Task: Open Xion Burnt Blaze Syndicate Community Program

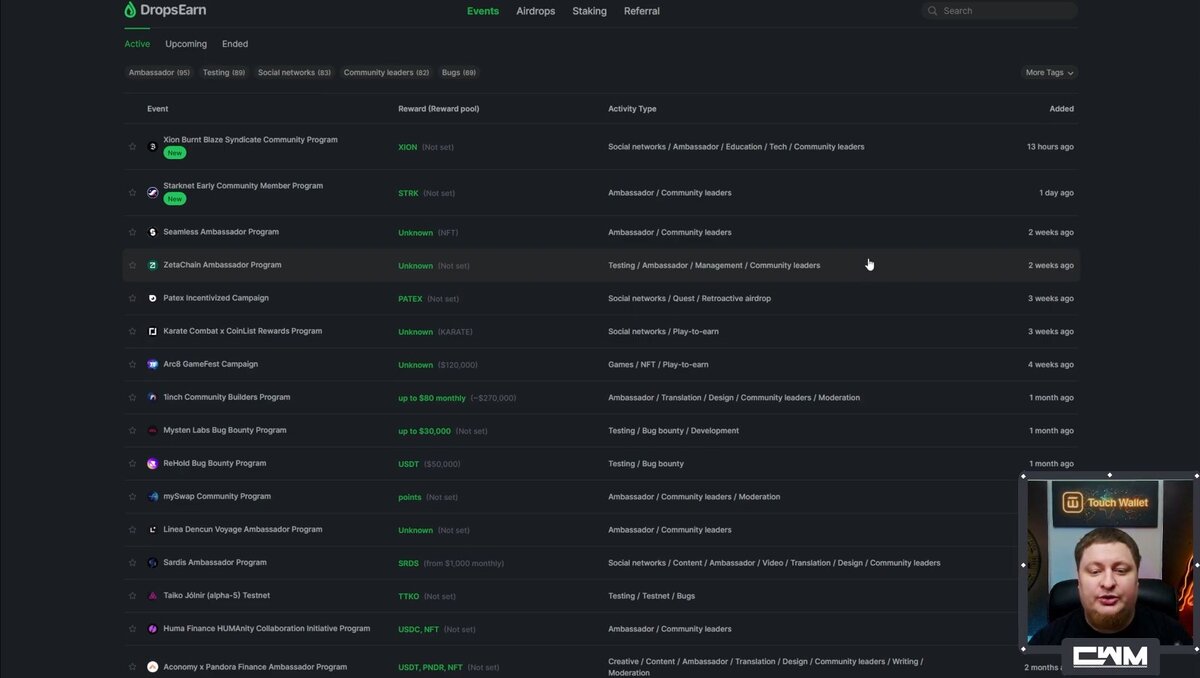Action: (x=250, y=140)
